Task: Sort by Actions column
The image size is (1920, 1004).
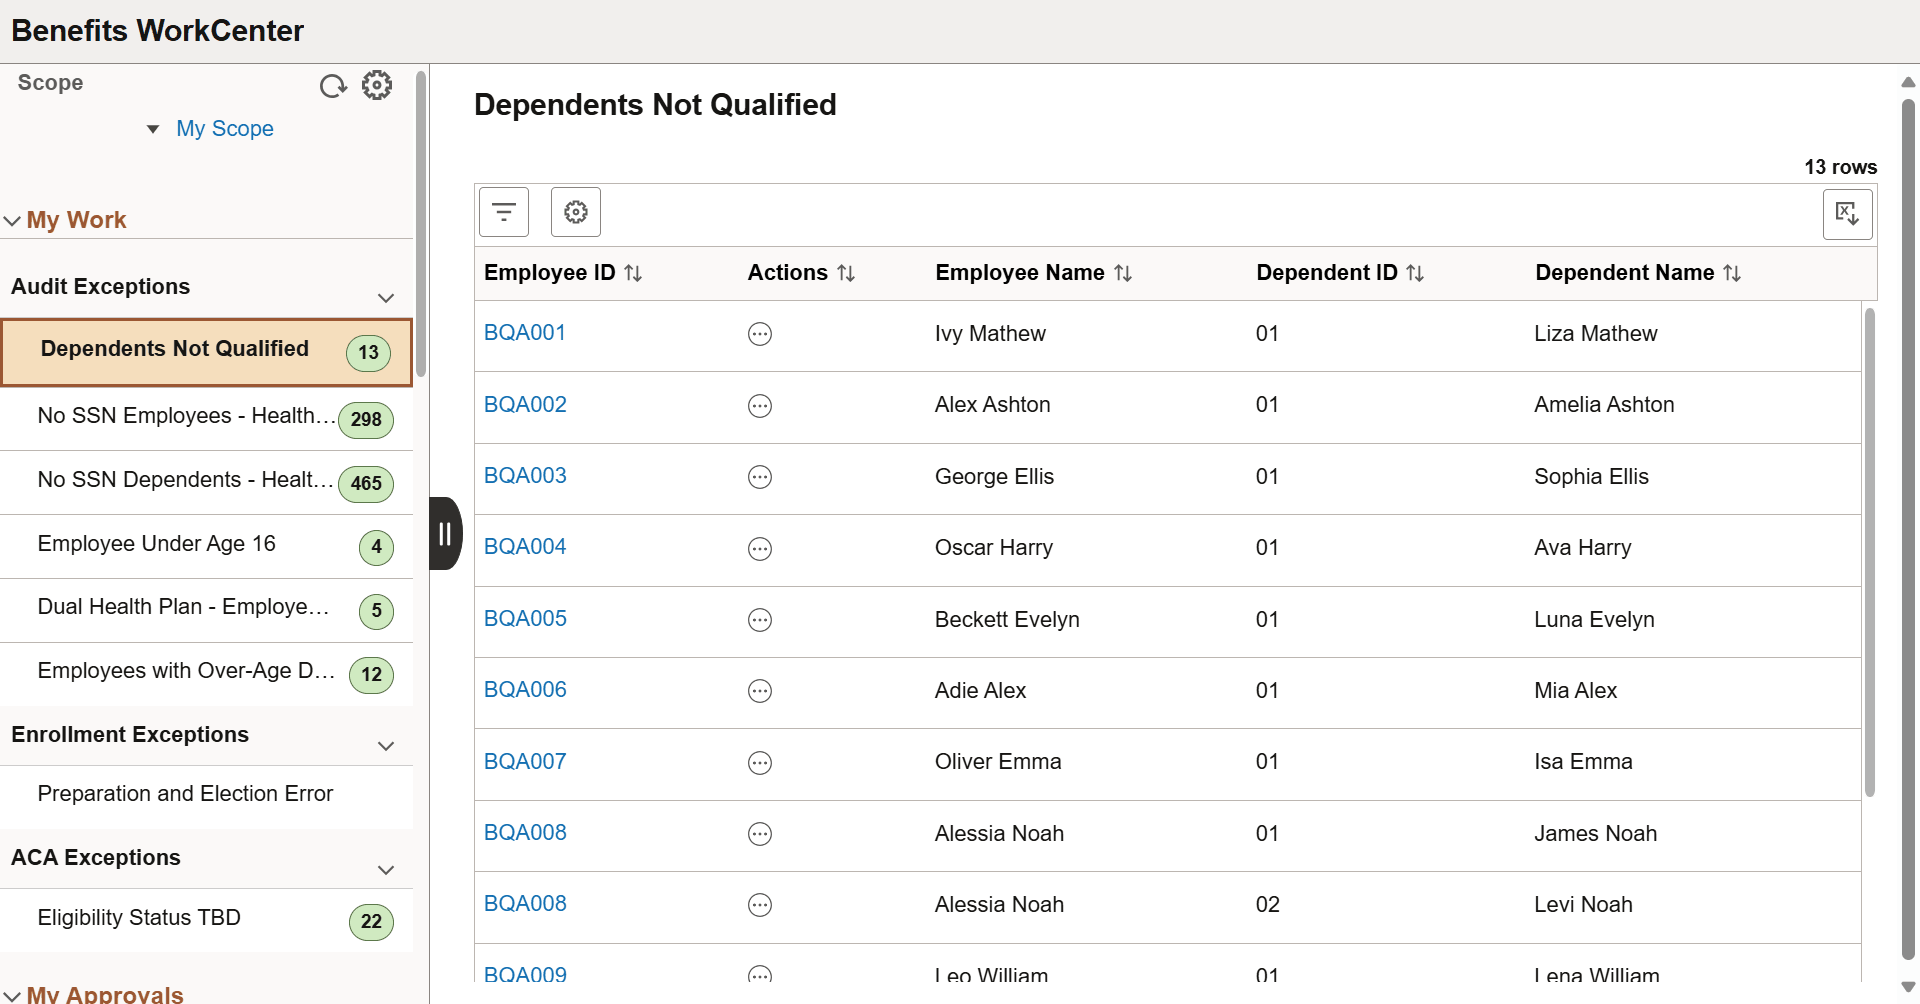Action: coord(846,273)
